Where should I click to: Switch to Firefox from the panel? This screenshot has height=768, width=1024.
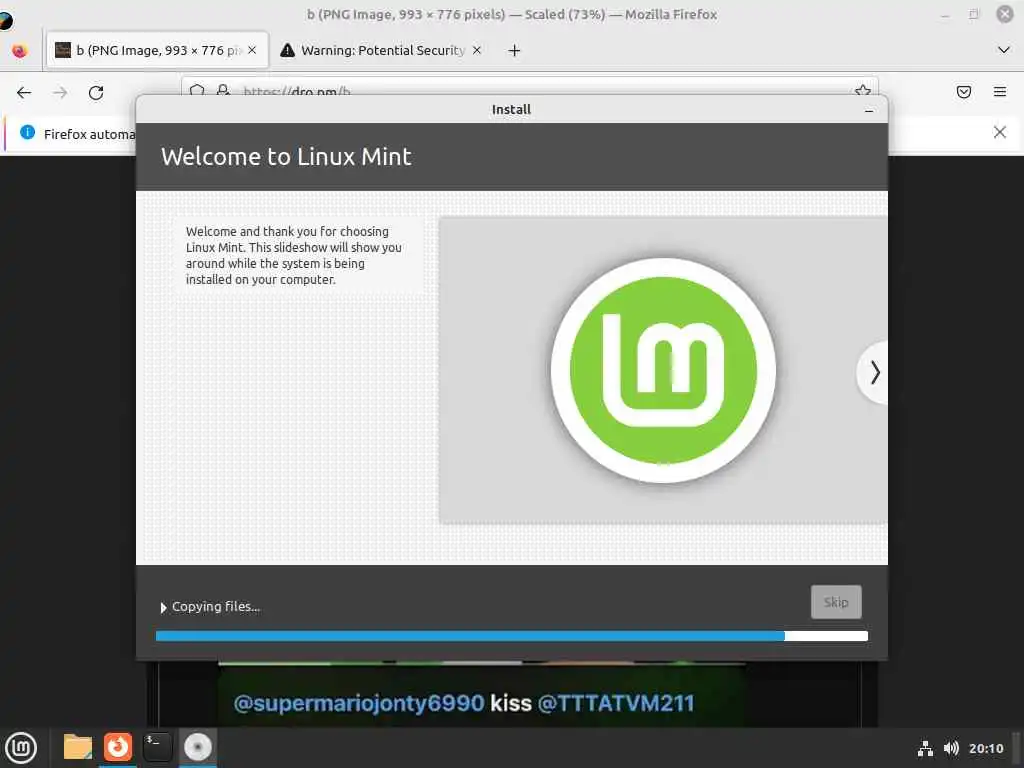tap(118, 747)
